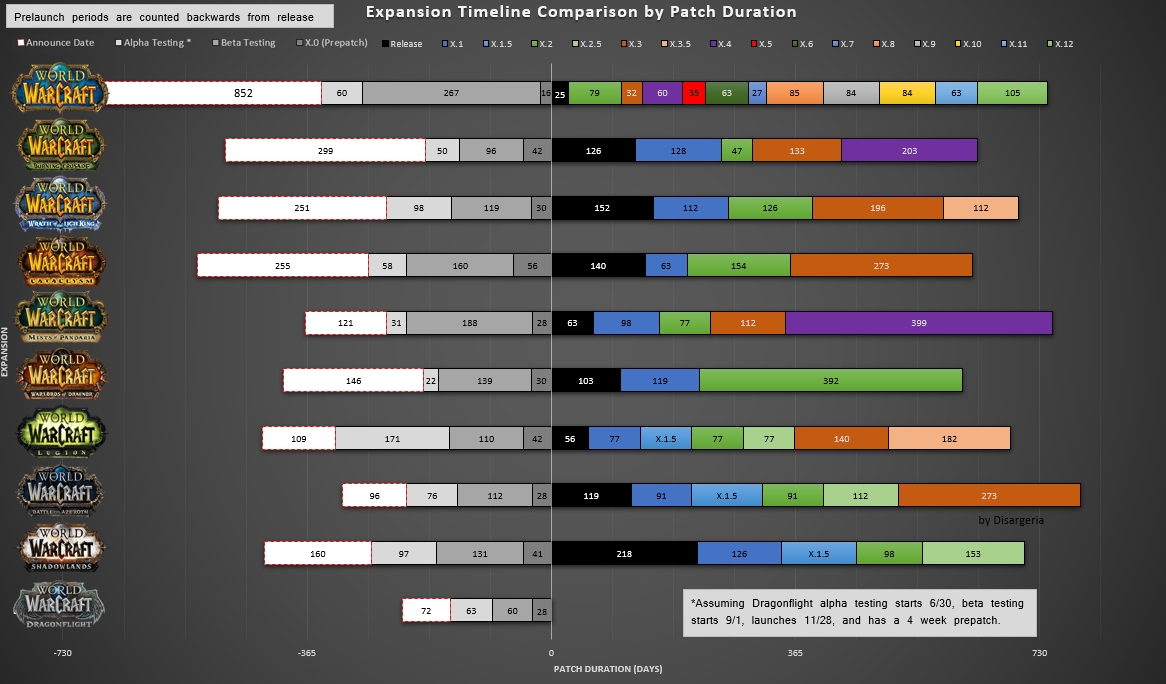
Task: Click the Battle for Azeroth logo
Action: (x=61, y=495)
